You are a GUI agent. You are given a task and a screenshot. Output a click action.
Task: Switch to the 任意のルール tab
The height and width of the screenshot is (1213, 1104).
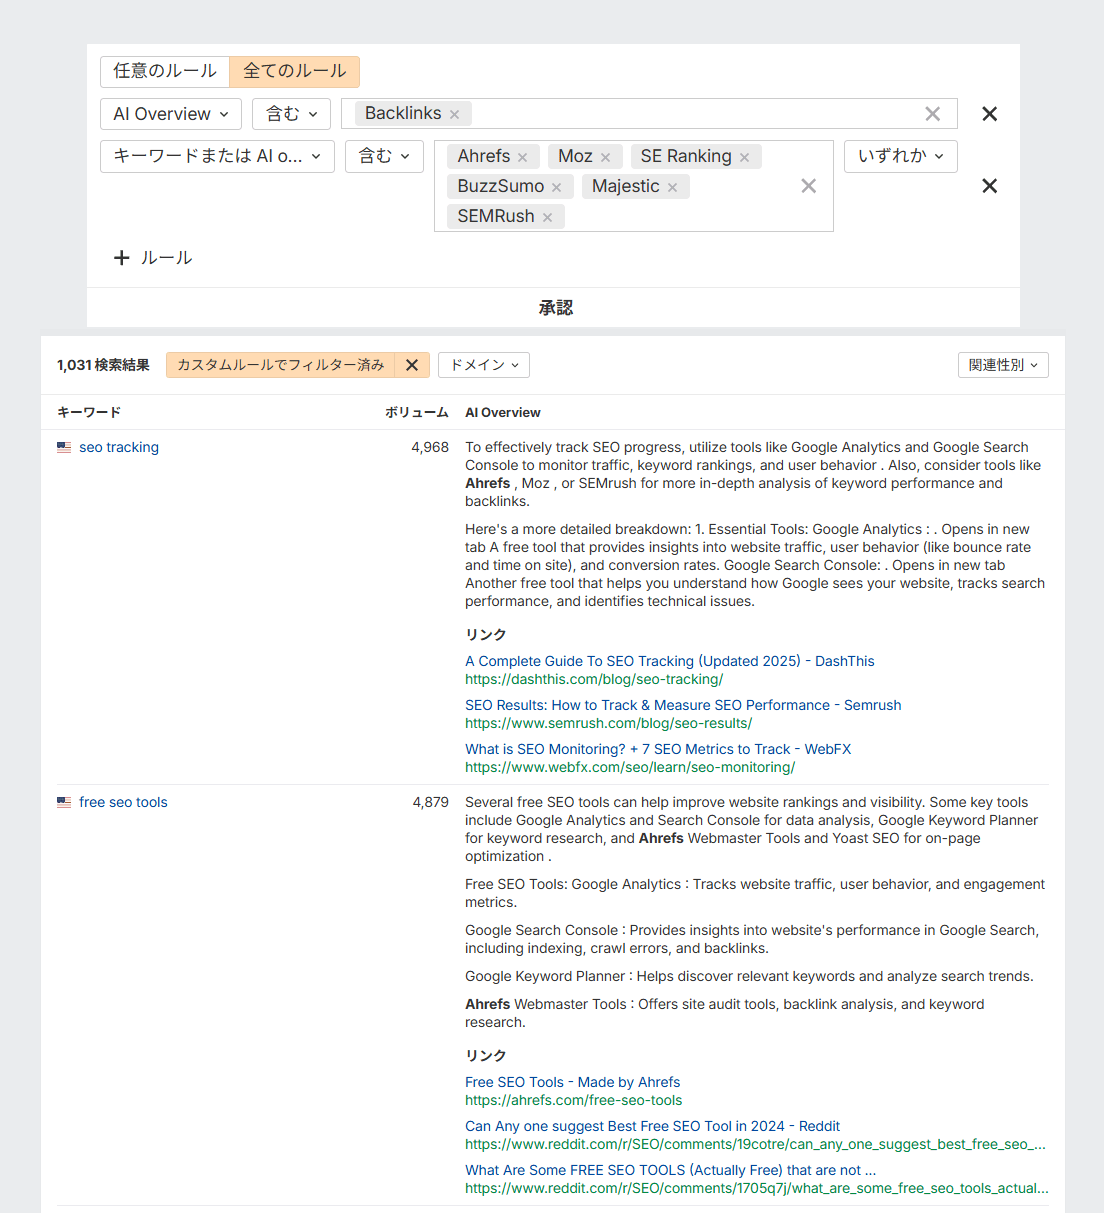(x=164, y=71)
